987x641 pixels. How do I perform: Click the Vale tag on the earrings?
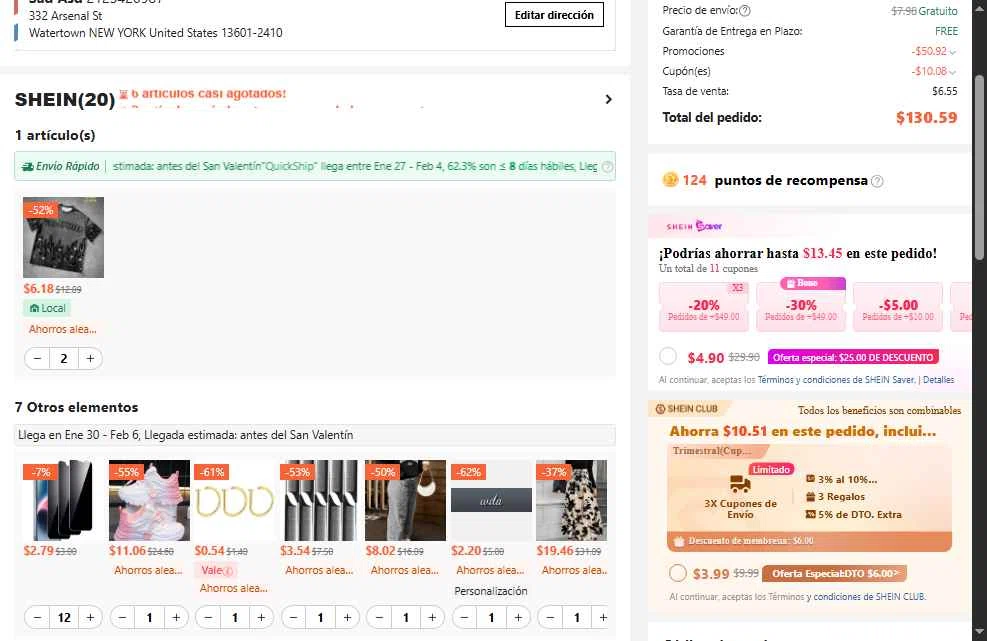217,570
